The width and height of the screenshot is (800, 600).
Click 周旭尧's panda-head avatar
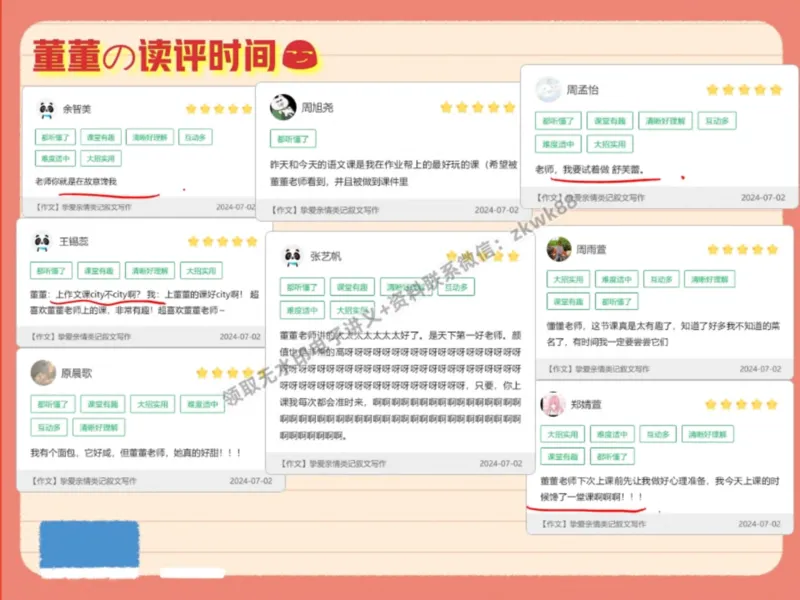pos(283,107)
